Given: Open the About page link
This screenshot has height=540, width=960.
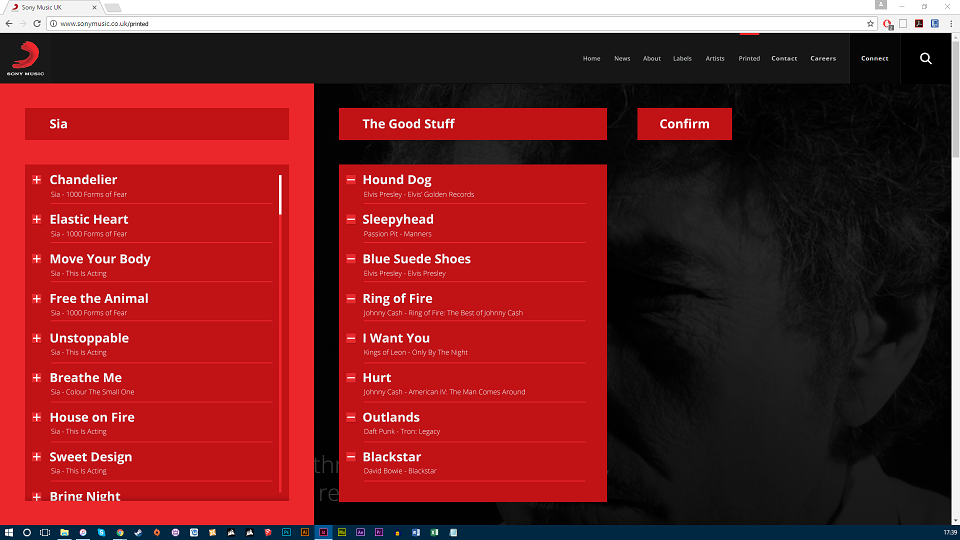Looking at the screenshot, I should [x=651, y=59].
